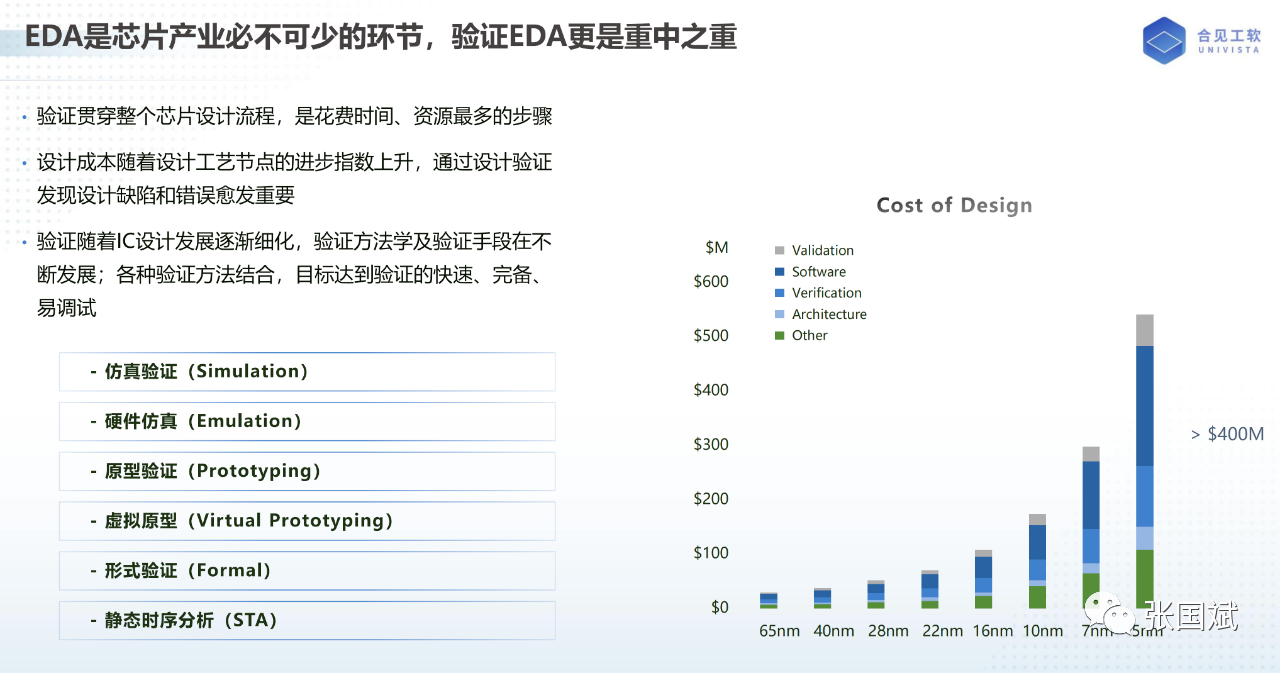Image resolution: width=1280 pixels, height=673 pixels.
Task: Choose the 原型验证 (Prototyping) box
Action: click(307, 471)
